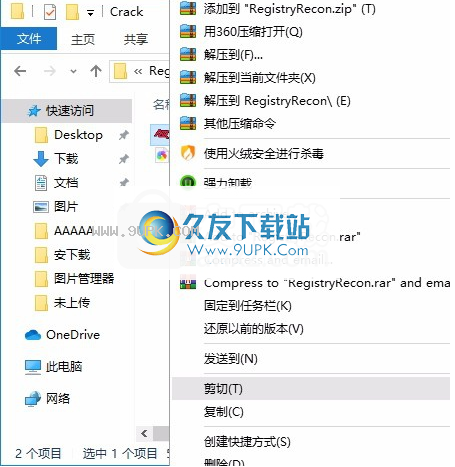Click the shield icon for 使用火绒安全进行杀毒
The image size is (455, 467).
click(x=188, y=153)
